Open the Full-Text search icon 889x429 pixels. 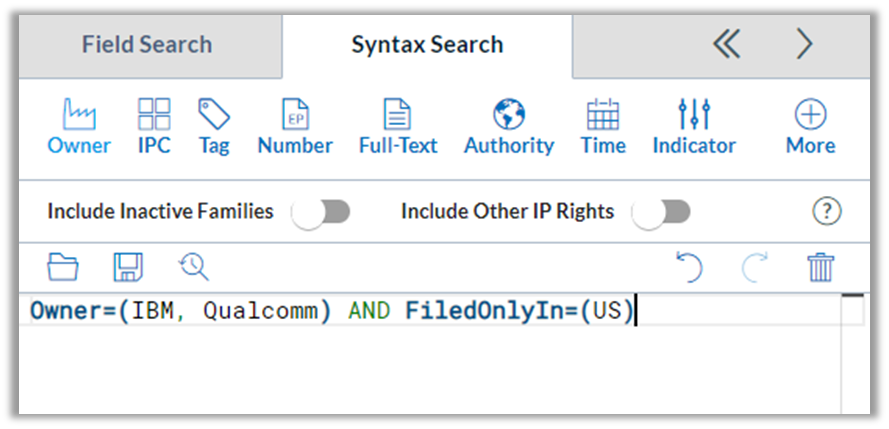point(397,114)
